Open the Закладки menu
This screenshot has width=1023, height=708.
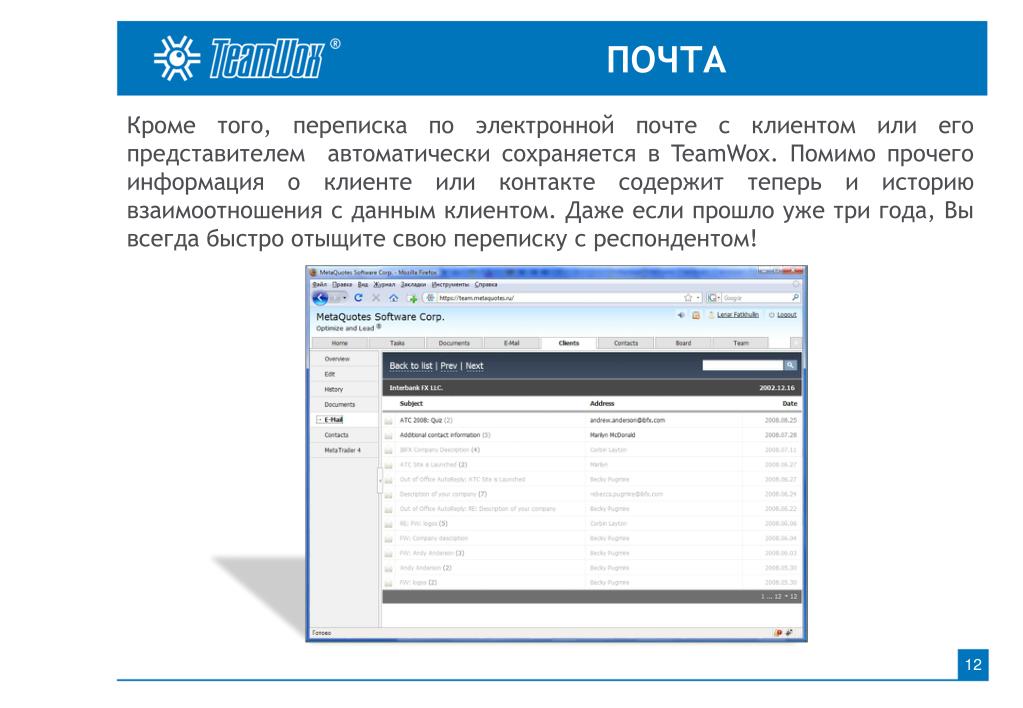coord(413,285)
